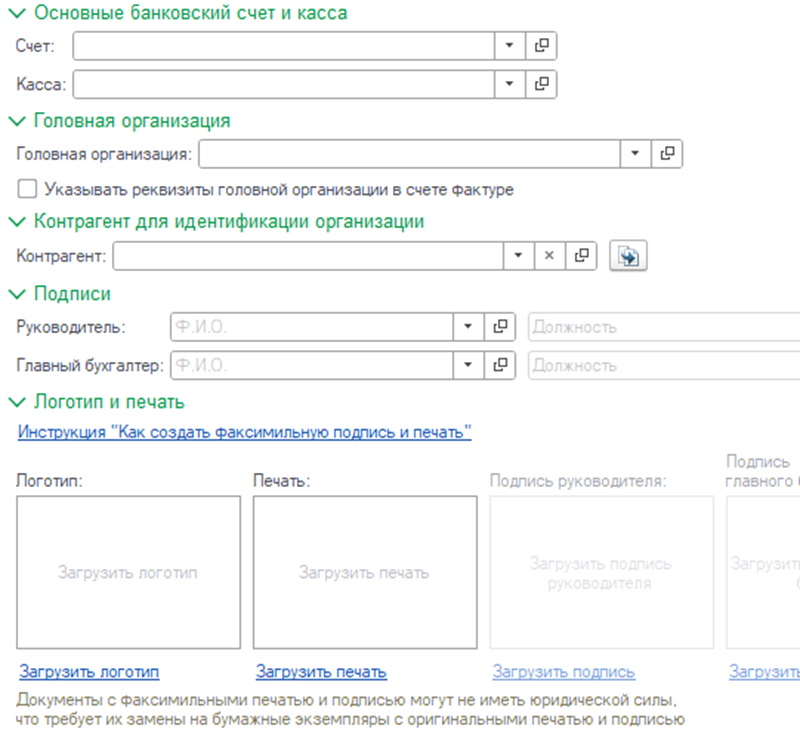Click open icon for Руководитель field
This screenshot has width=800, height=741.
point(500,327)
